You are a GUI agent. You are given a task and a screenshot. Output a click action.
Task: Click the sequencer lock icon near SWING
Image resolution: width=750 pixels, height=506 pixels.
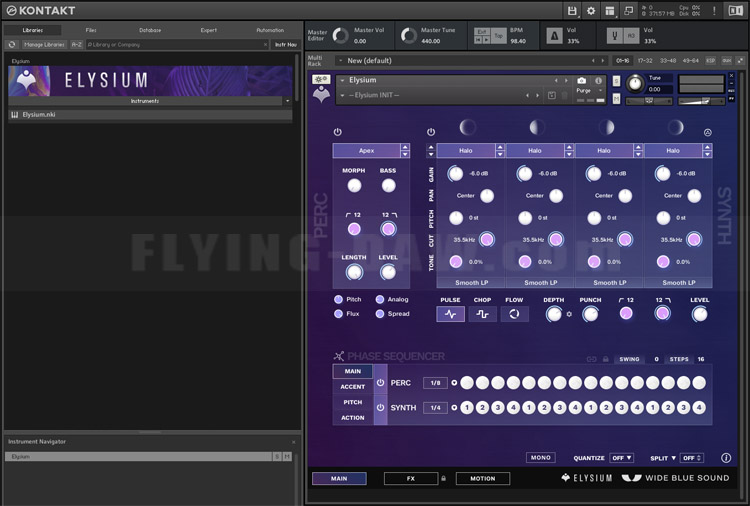click(x=606, y=359)
